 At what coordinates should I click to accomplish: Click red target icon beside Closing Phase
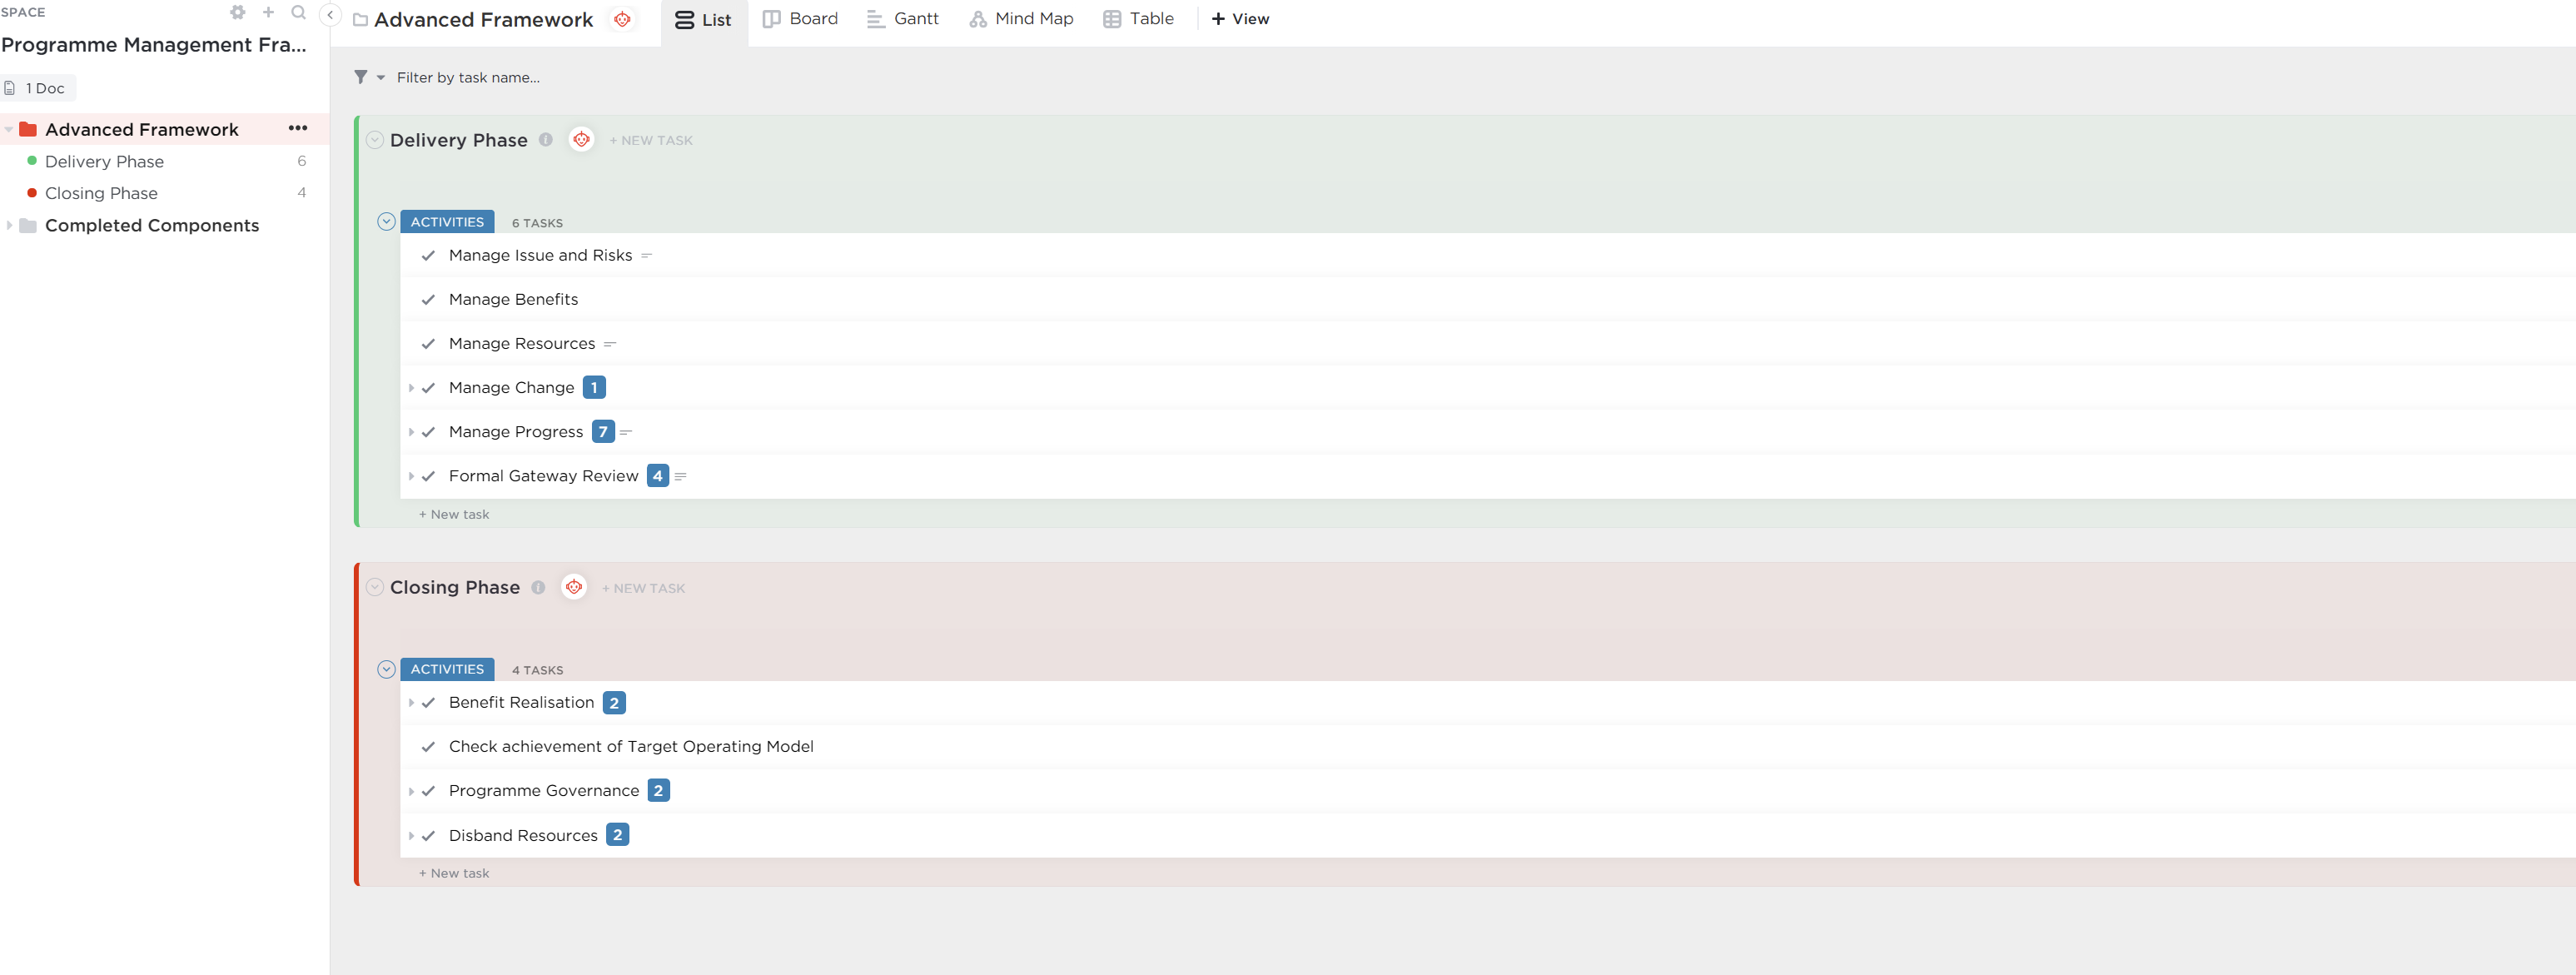[574, 587]
